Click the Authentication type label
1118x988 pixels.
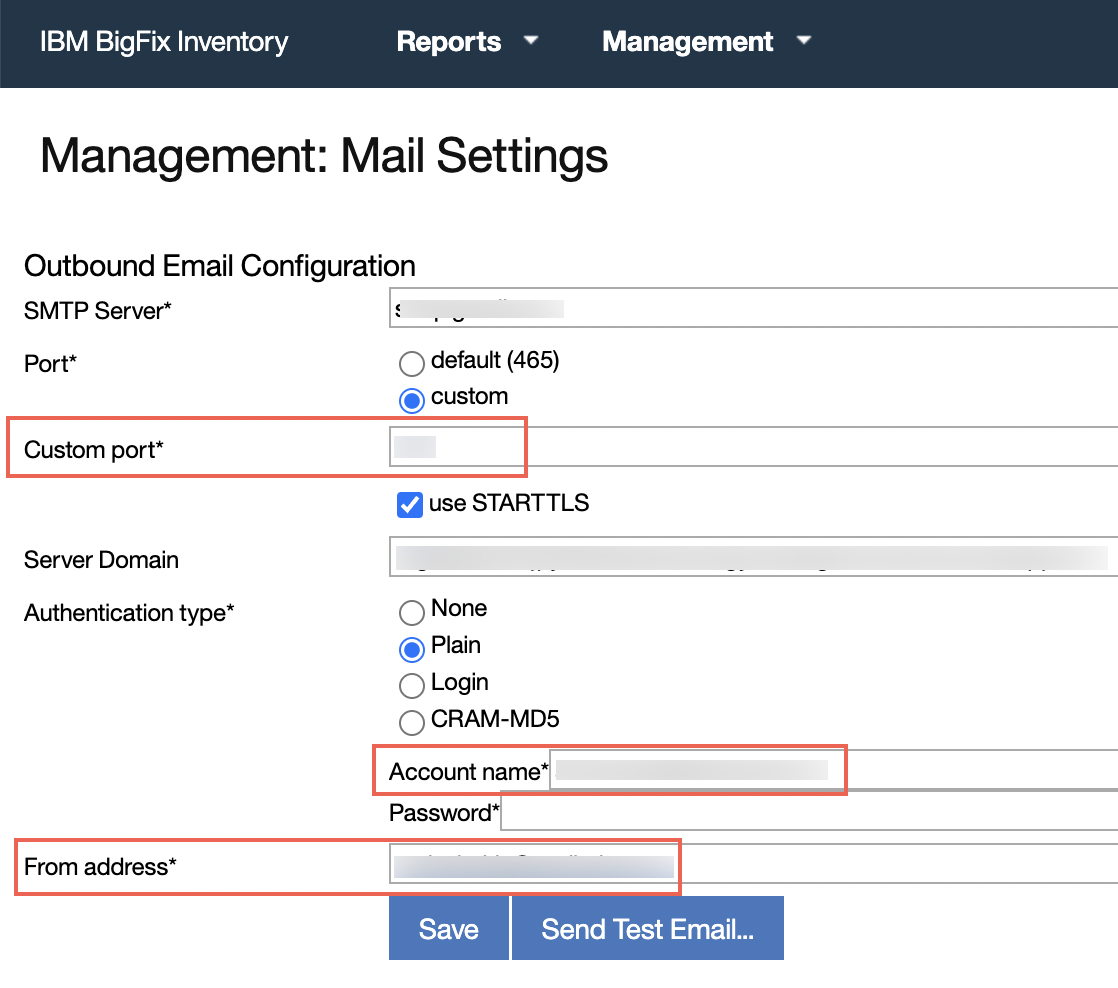[129, 613]
